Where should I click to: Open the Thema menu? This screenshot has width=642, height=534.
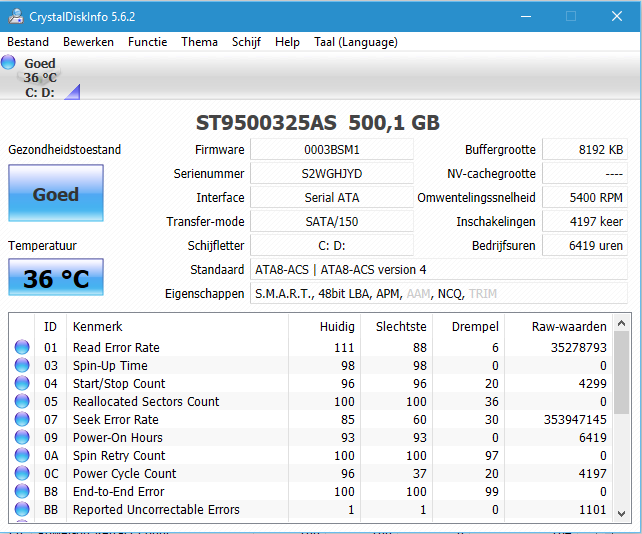[199, 42]
